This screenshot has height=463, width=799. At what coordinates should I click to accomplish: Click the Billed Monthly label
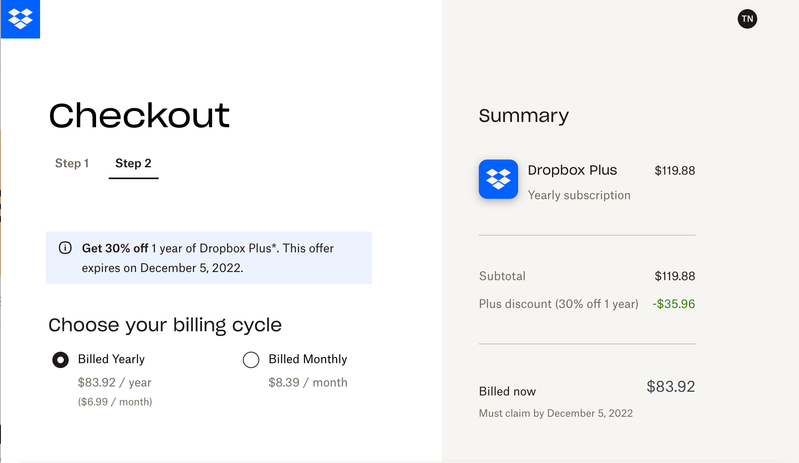(x=308, y=359)
